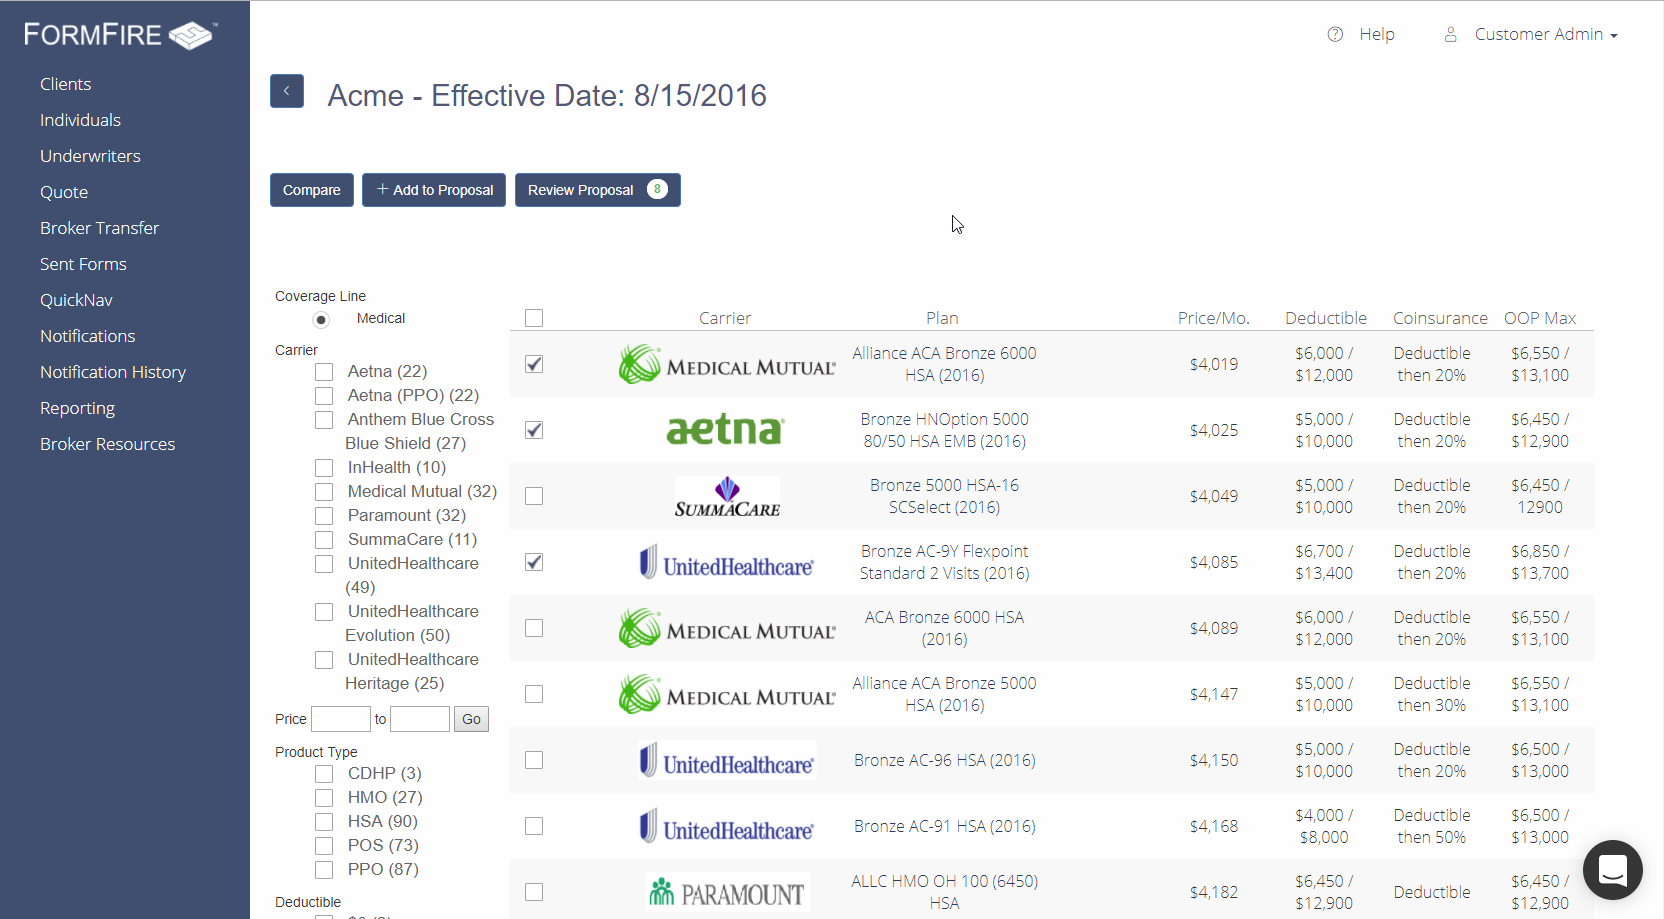Go to Underwriters section
Viewport: 1664px width, 919px height.
[90, 156]
